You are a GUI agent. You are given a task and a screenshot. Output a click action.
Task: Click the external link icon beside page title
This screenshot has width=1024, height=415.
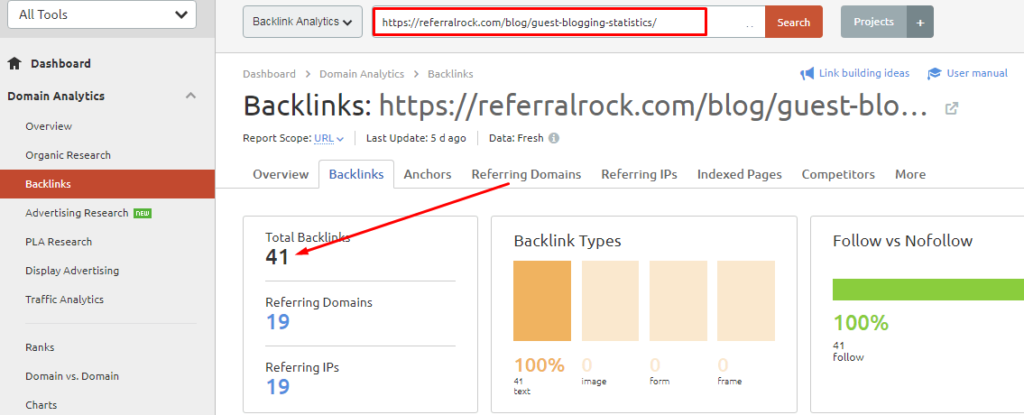[951, 109]
